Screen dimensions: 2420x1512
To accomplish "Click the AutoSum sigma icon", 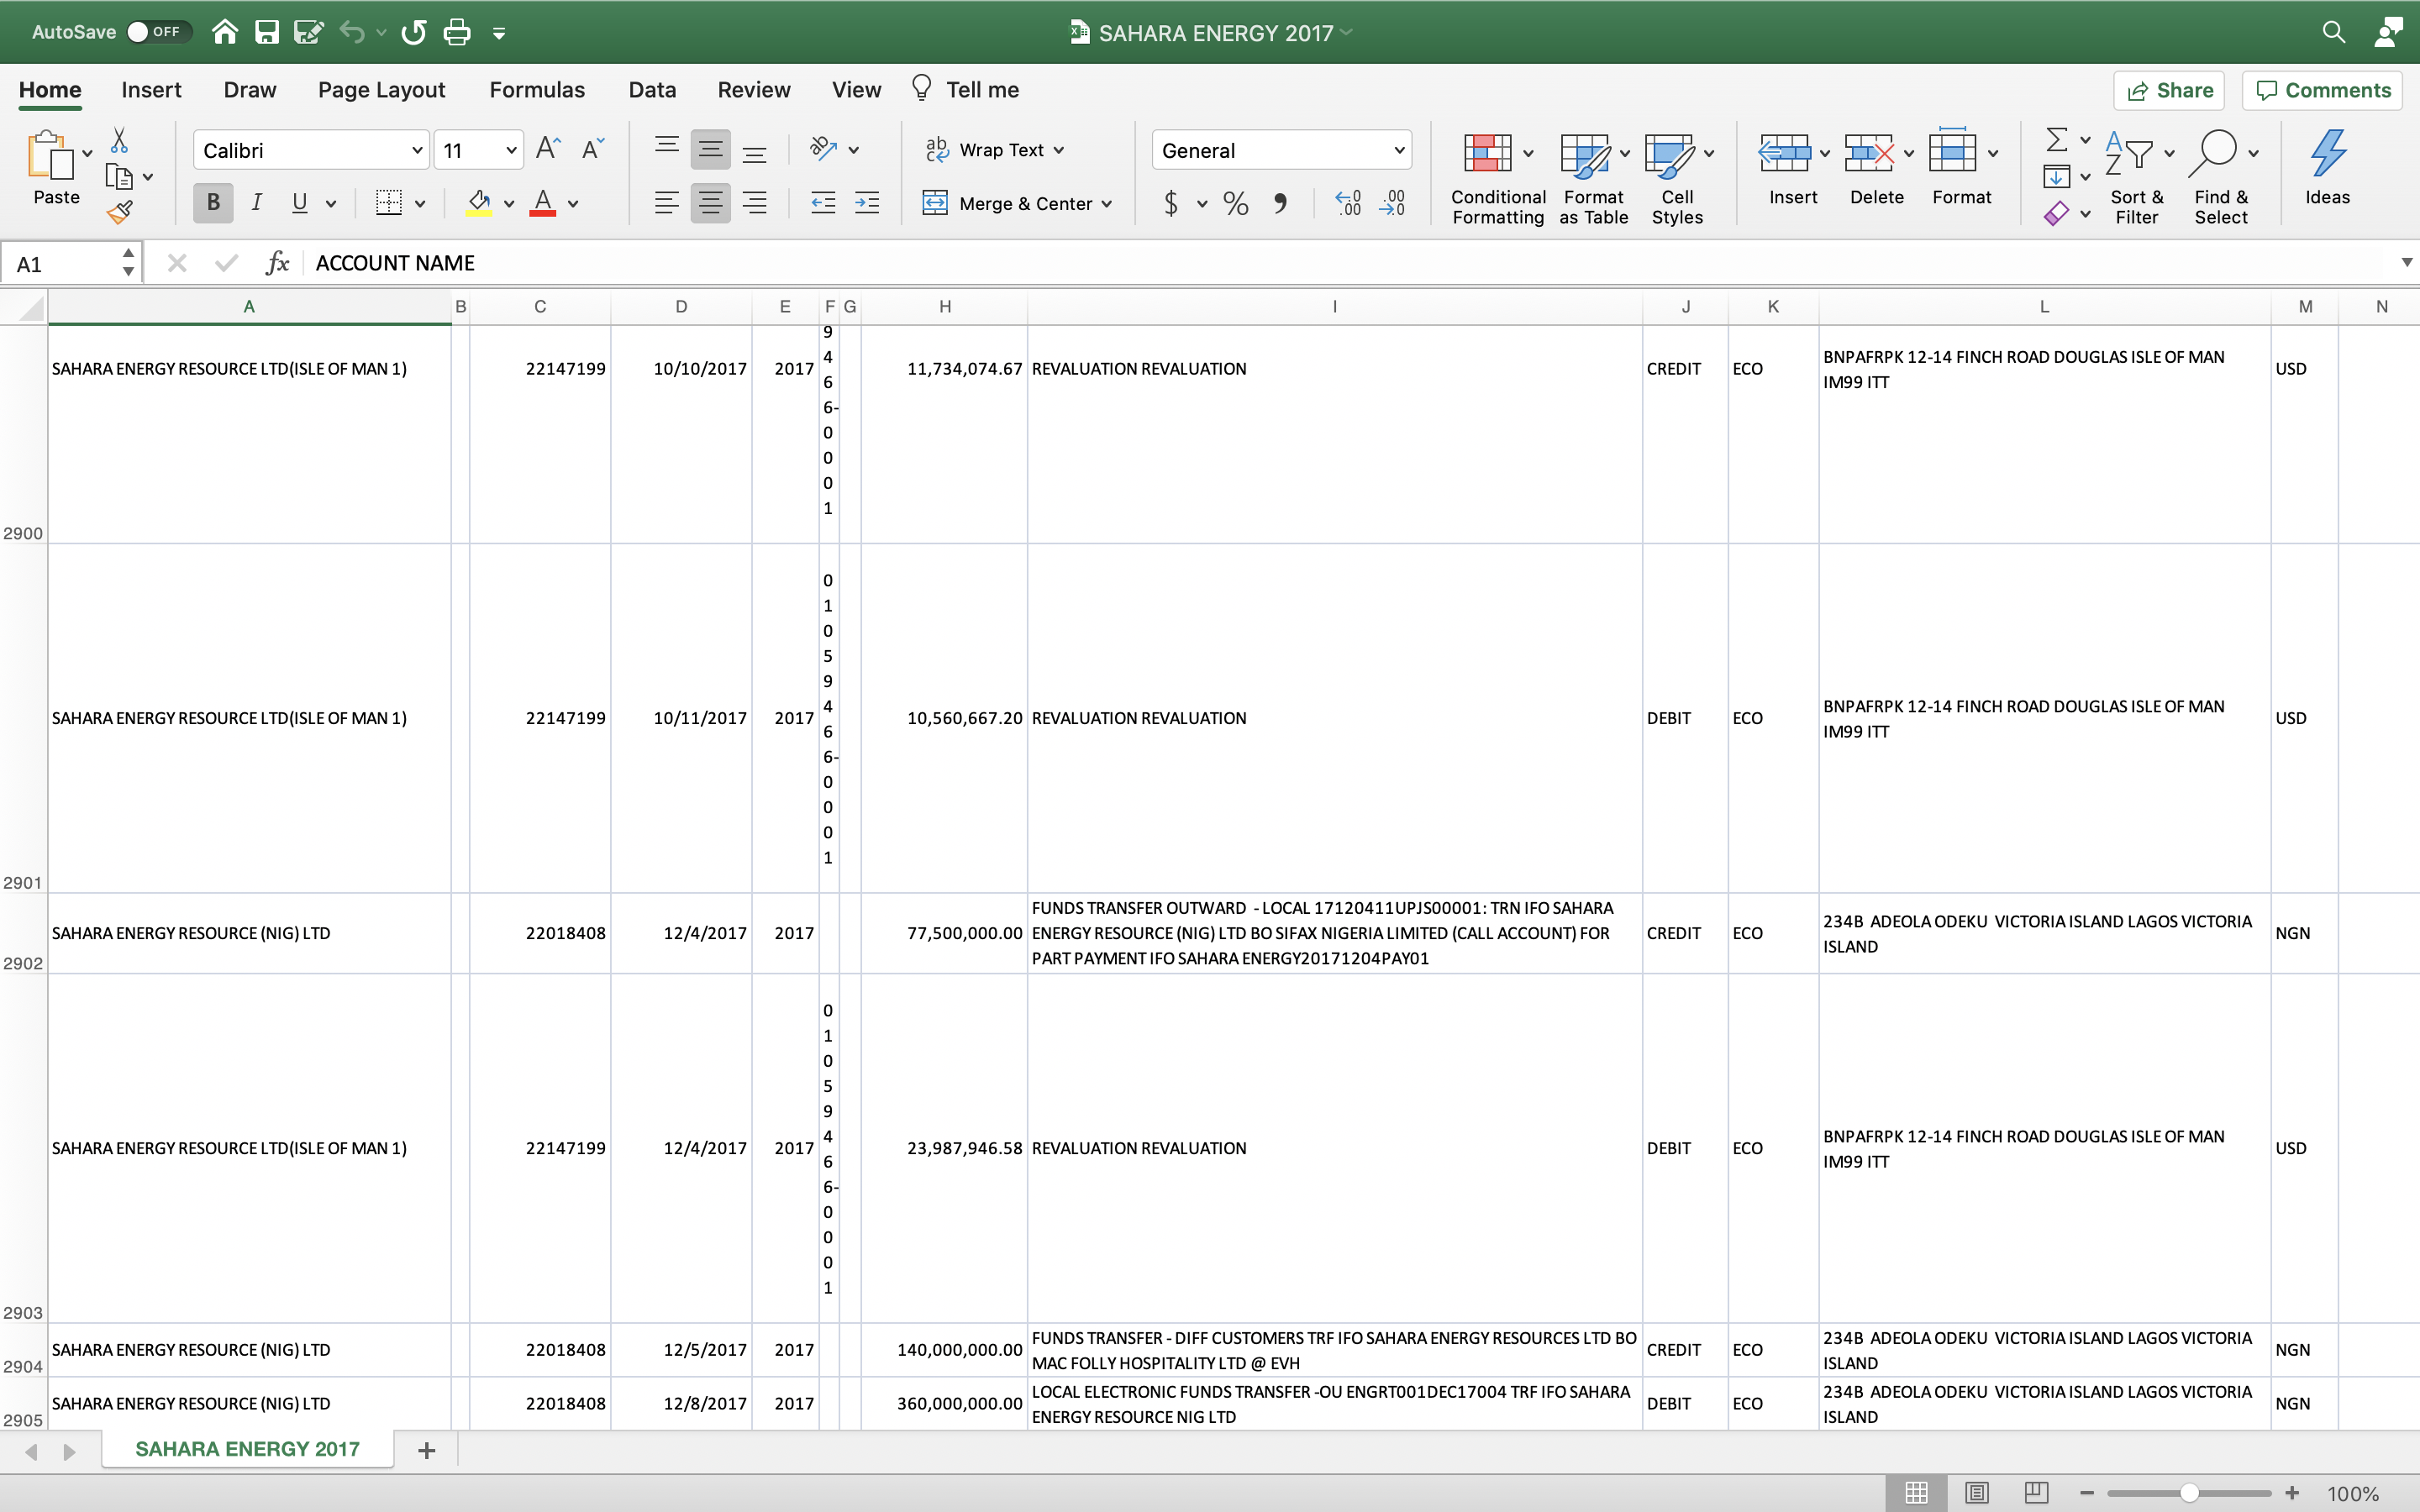I will coord(2057,140).
